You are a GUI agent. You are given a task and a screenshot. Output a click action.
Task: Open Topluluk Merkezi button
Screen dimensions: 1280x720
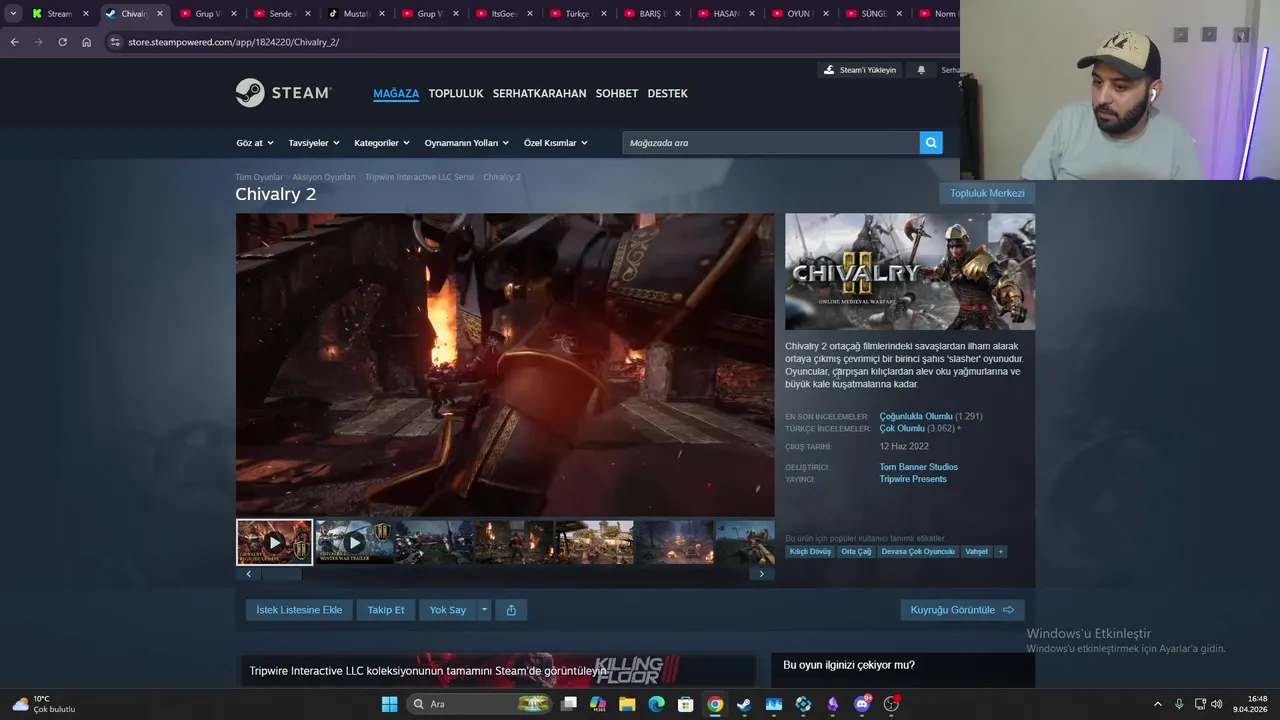(987, 193)
